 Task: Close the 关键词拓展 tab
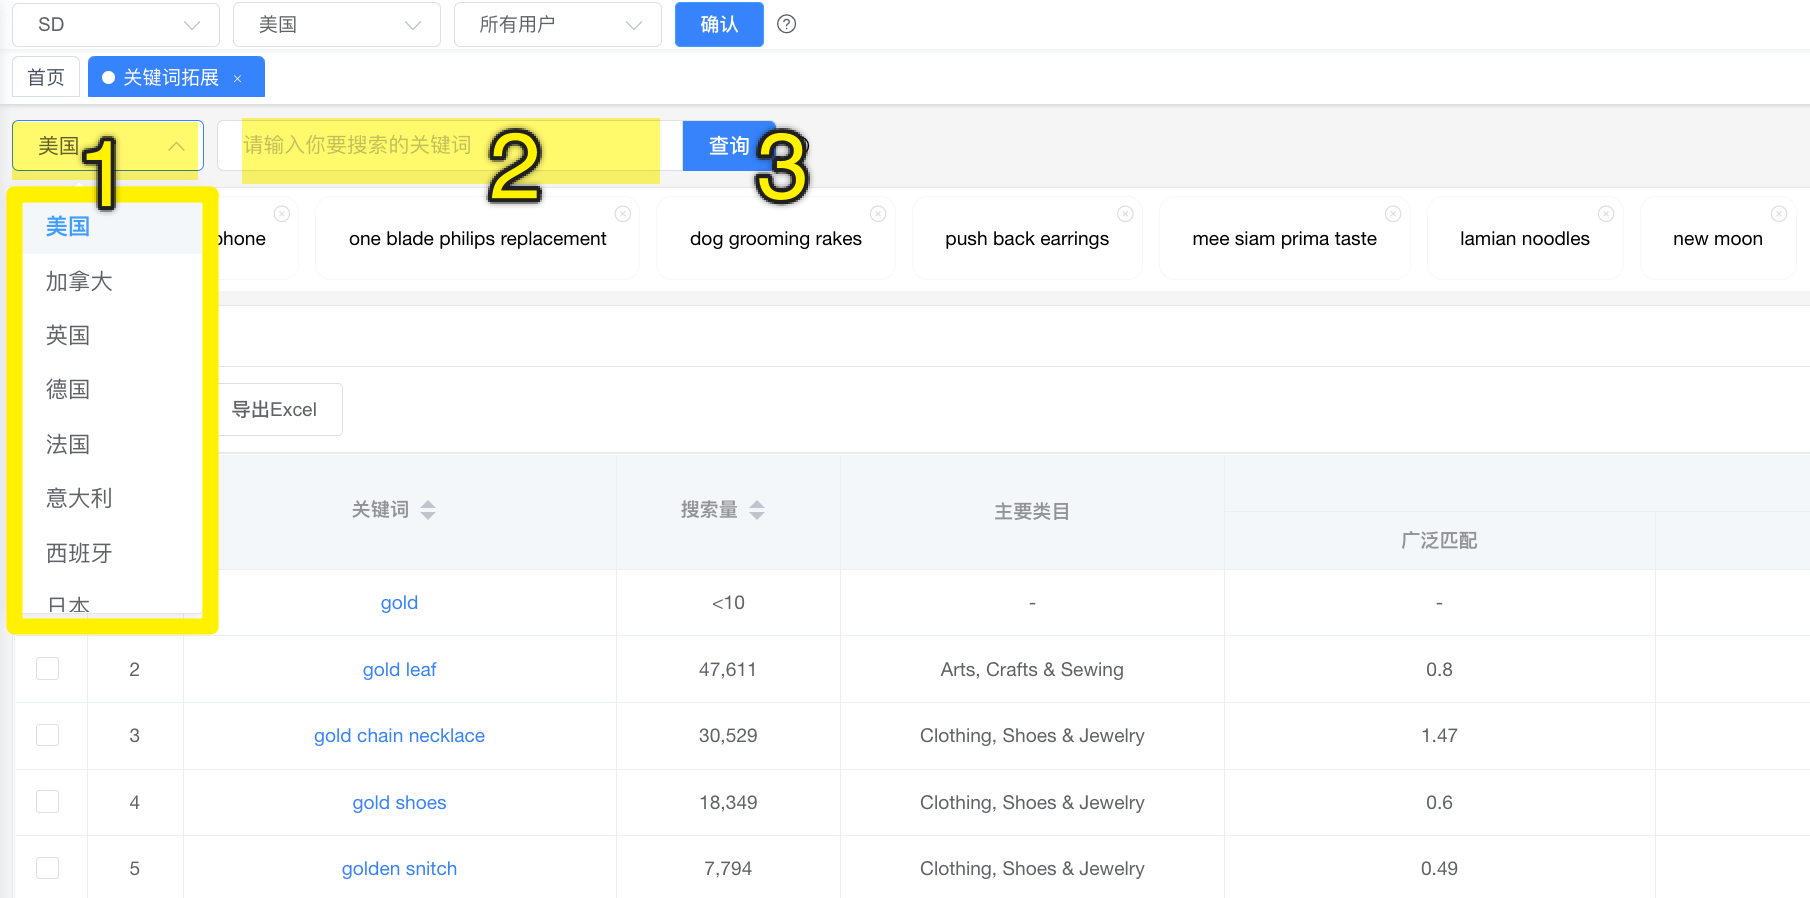click(x=238, y=78)
